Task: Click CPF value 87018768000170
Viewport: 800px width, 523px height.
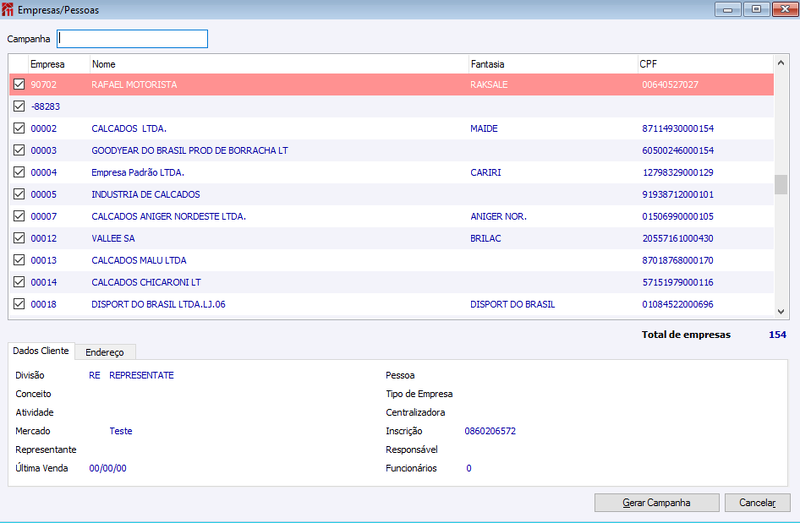Action: [678, 260]
